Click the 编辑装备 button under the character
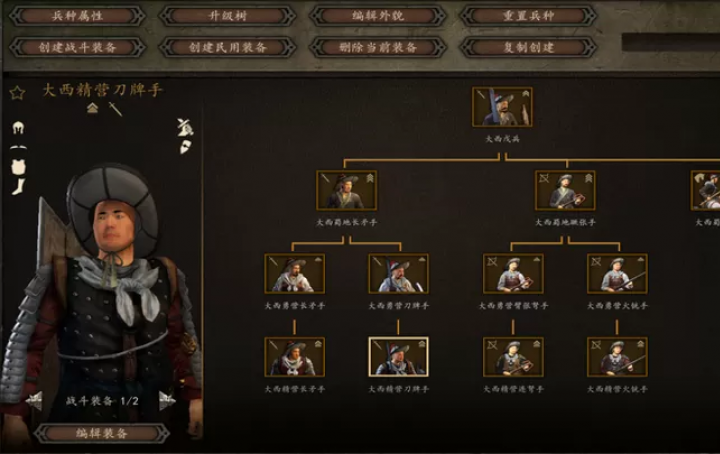This screenshot has width=720, height=454. coord(102,433)
